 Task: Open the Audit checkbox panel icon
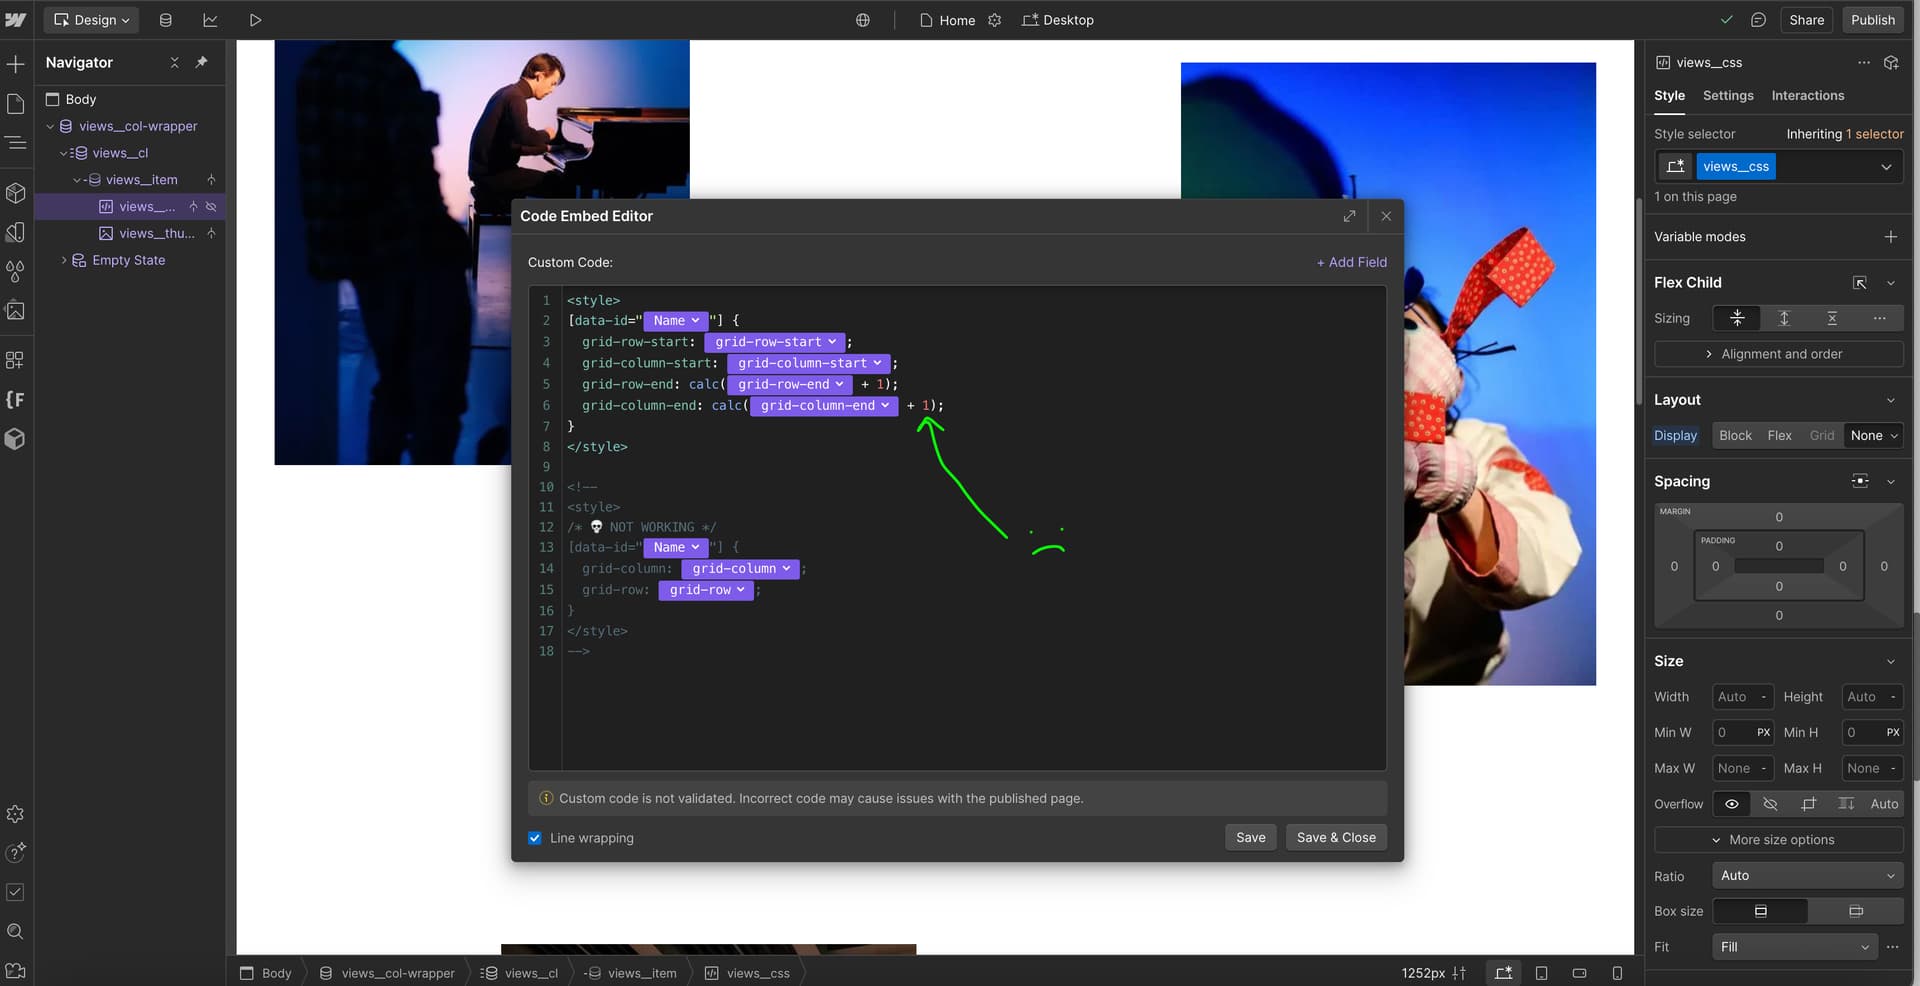(15, 892)
